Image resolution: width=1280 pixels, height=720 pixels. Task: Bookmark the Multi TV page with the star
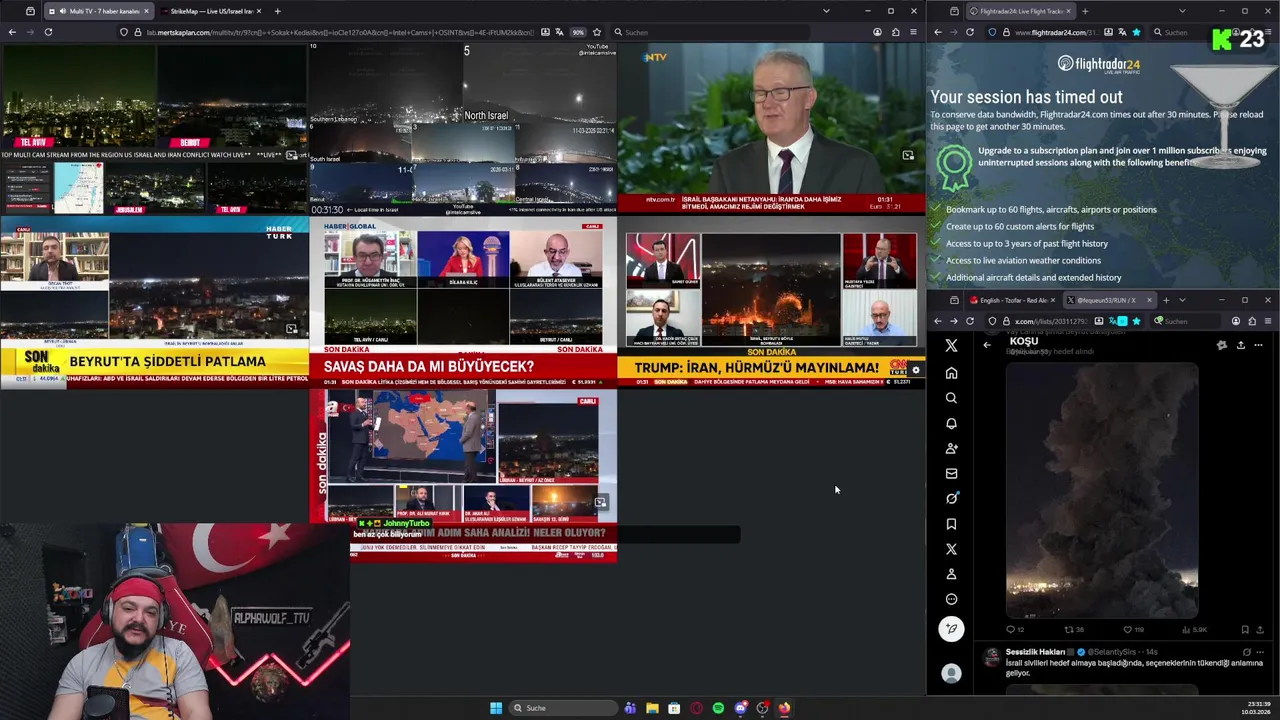[597, 32]
